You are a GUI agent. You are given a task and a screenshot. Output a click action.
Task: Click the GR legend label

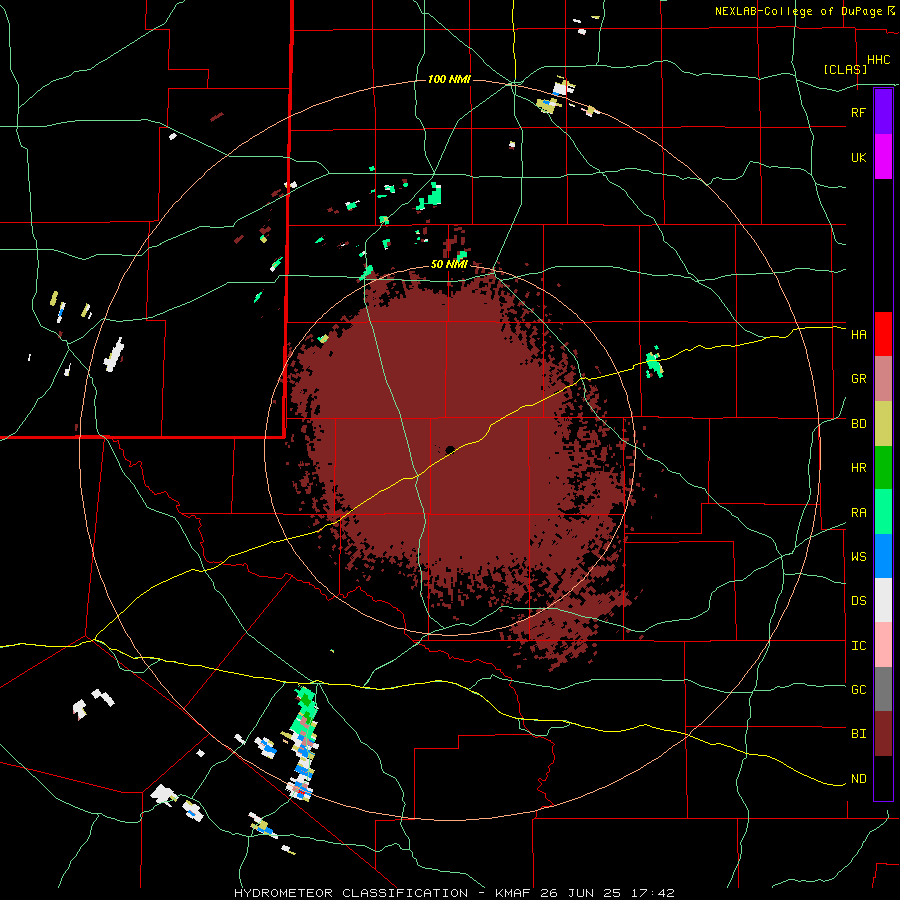point(858,379)
